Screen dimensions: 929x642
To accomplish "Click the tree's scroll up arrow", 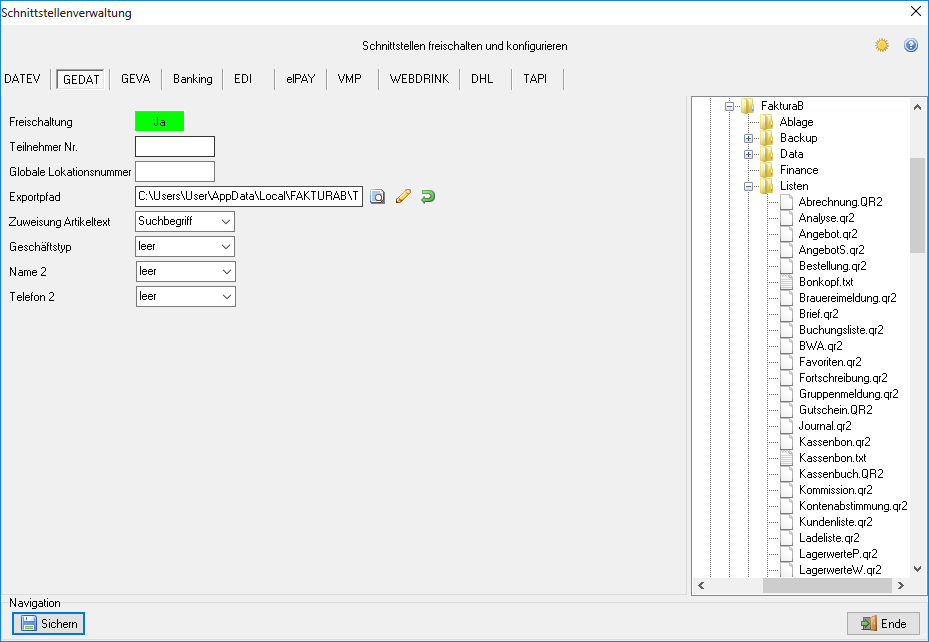I will click(917, 107).
